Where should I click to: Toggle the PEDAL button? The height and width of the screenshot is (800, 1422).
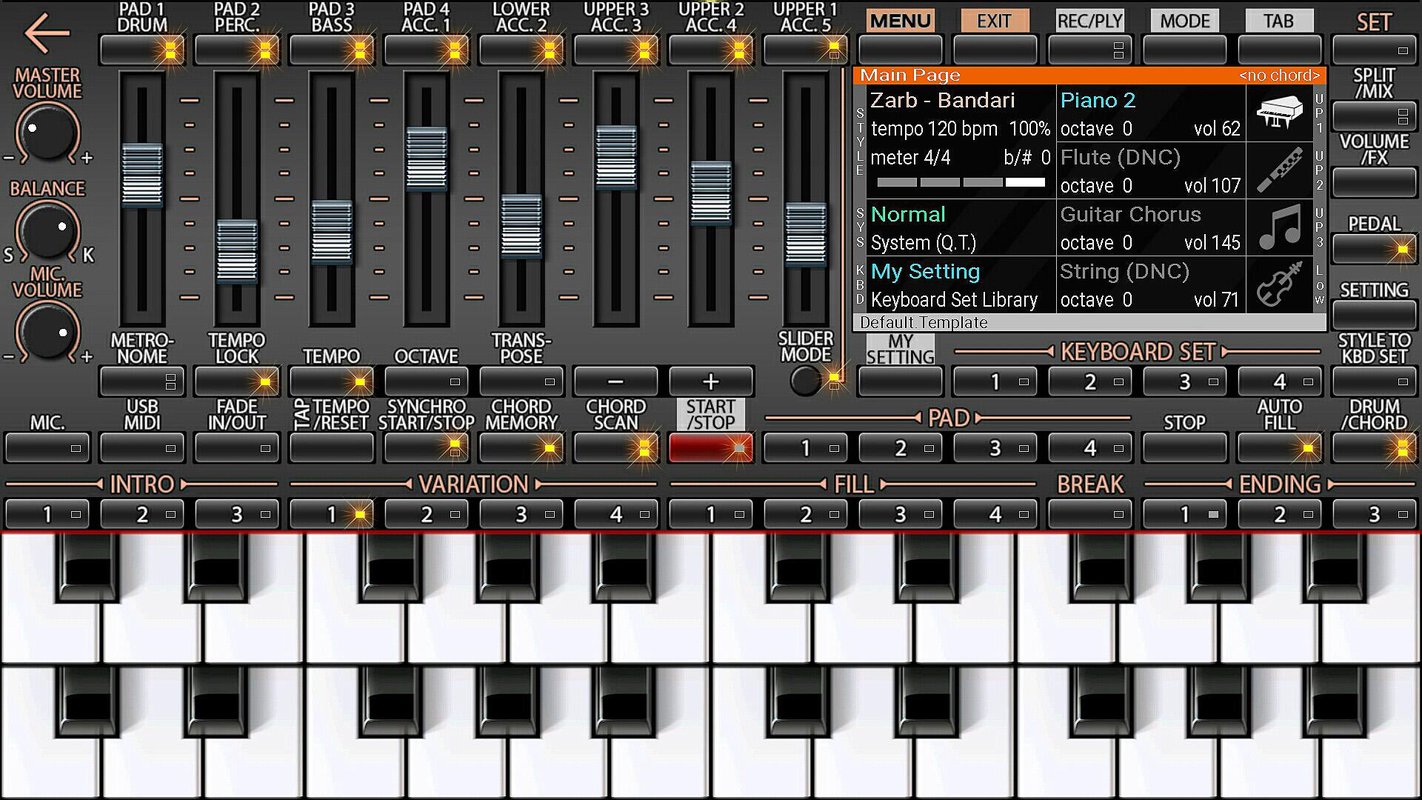coord(1375,249)
